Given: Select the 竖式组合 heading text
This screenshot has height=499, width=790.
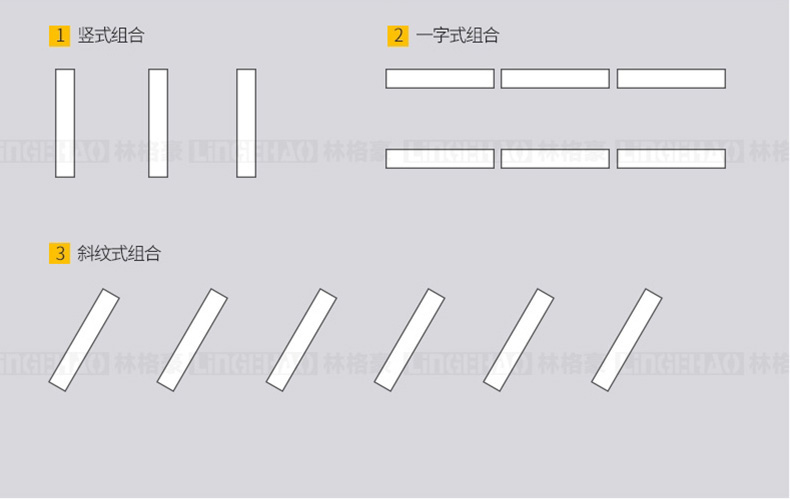Looking at the screenshot, I should pyautogui.click(x=111, y=36).
